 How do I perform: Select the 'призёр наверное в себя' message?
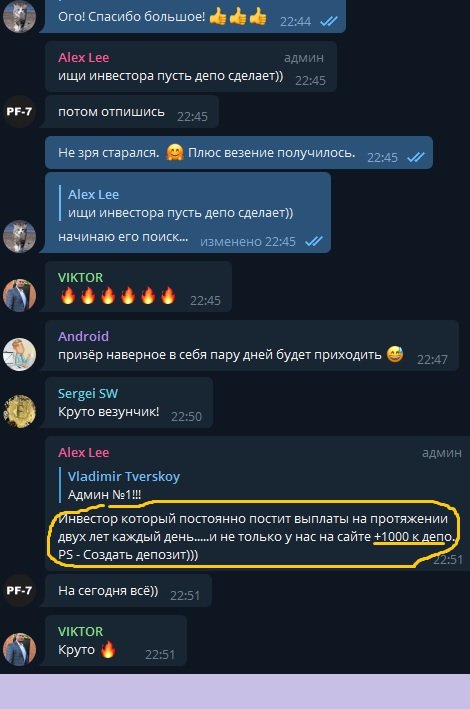tap(252, 345)
